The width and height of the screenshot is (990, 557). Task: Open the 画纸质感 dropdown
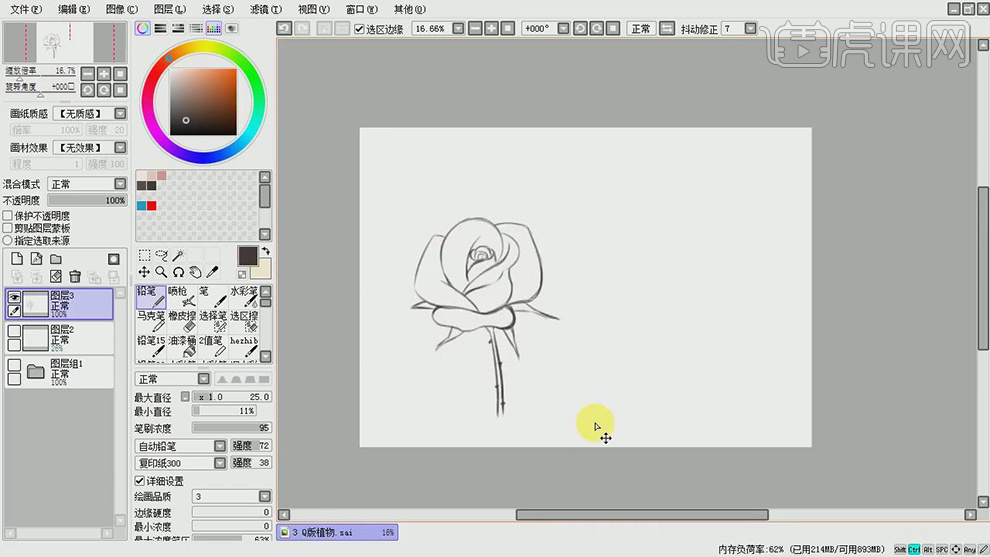120,114
